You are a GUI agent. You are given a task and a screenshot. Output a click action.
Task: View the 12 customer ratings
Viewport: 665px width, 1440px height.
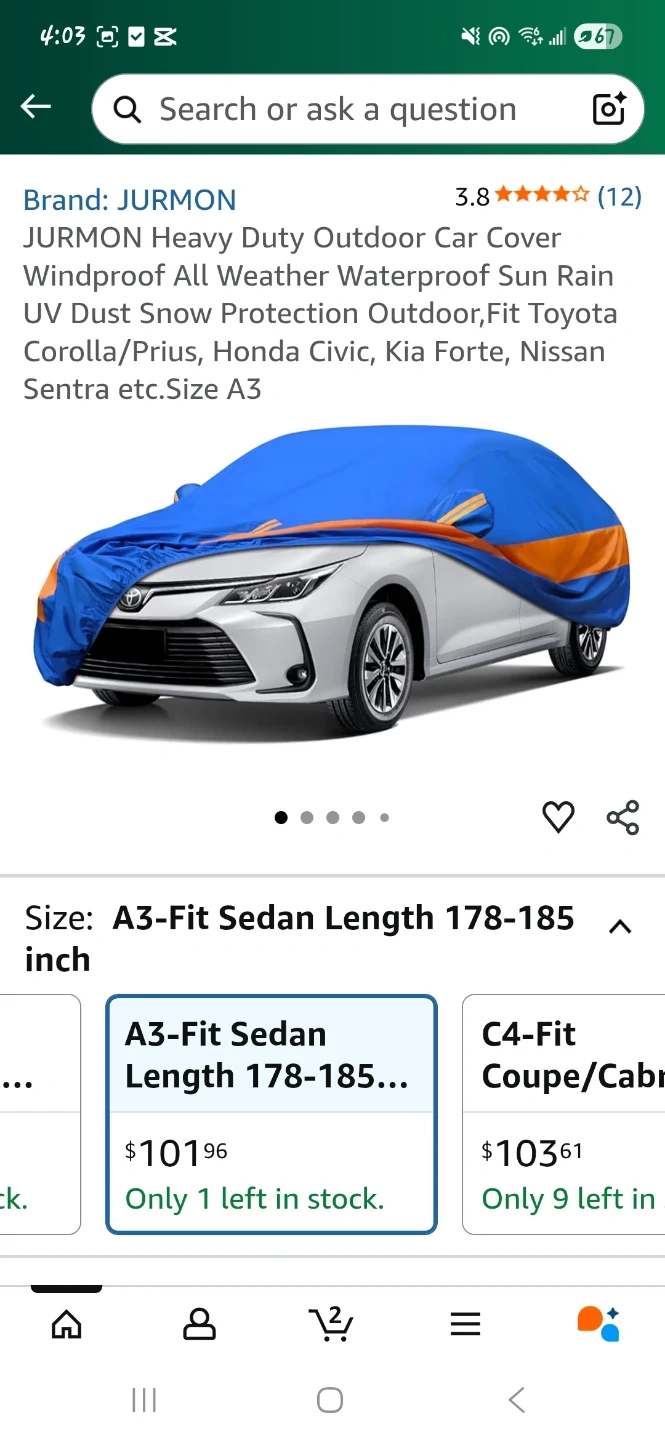point(619,196)
